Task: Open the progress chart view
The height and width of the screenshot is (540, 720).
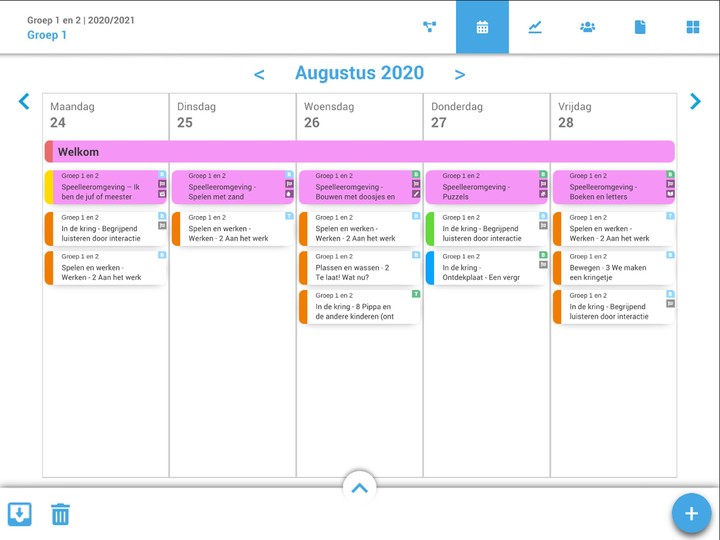Action: (535, 27)
